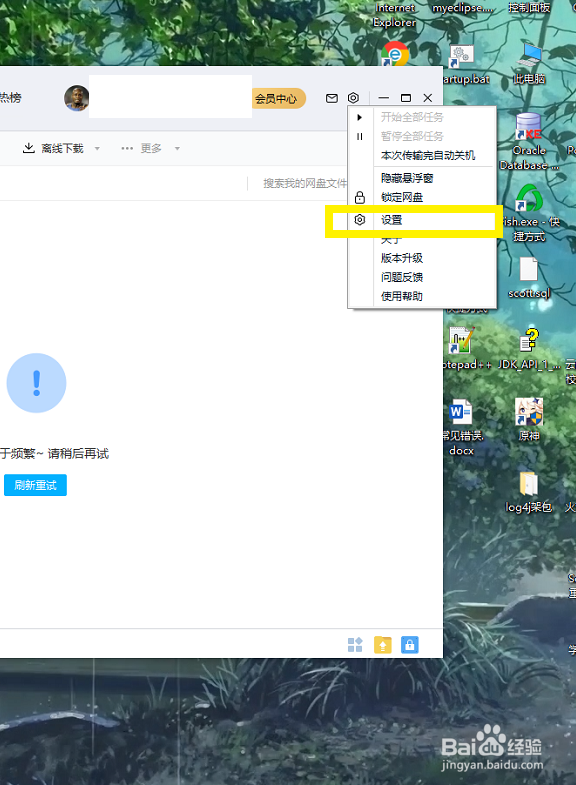Click the hexagon settings icon in title bar
This screenshot has height=785, width=576.
click(x=353, y=98)
